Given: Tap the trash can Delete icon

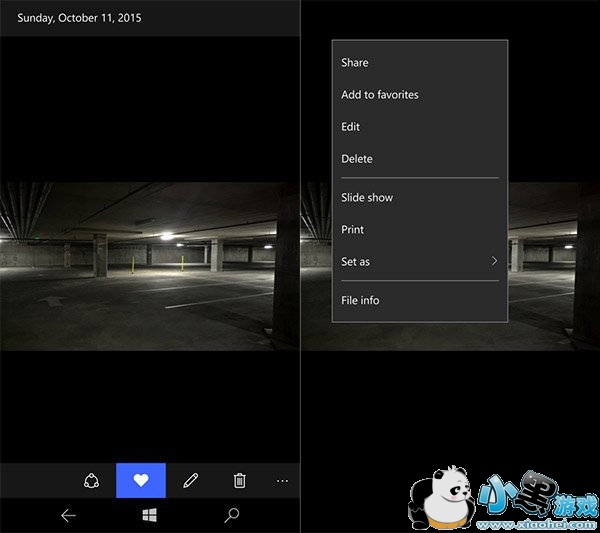Looking at the screenshot, I should pos(240,481).
